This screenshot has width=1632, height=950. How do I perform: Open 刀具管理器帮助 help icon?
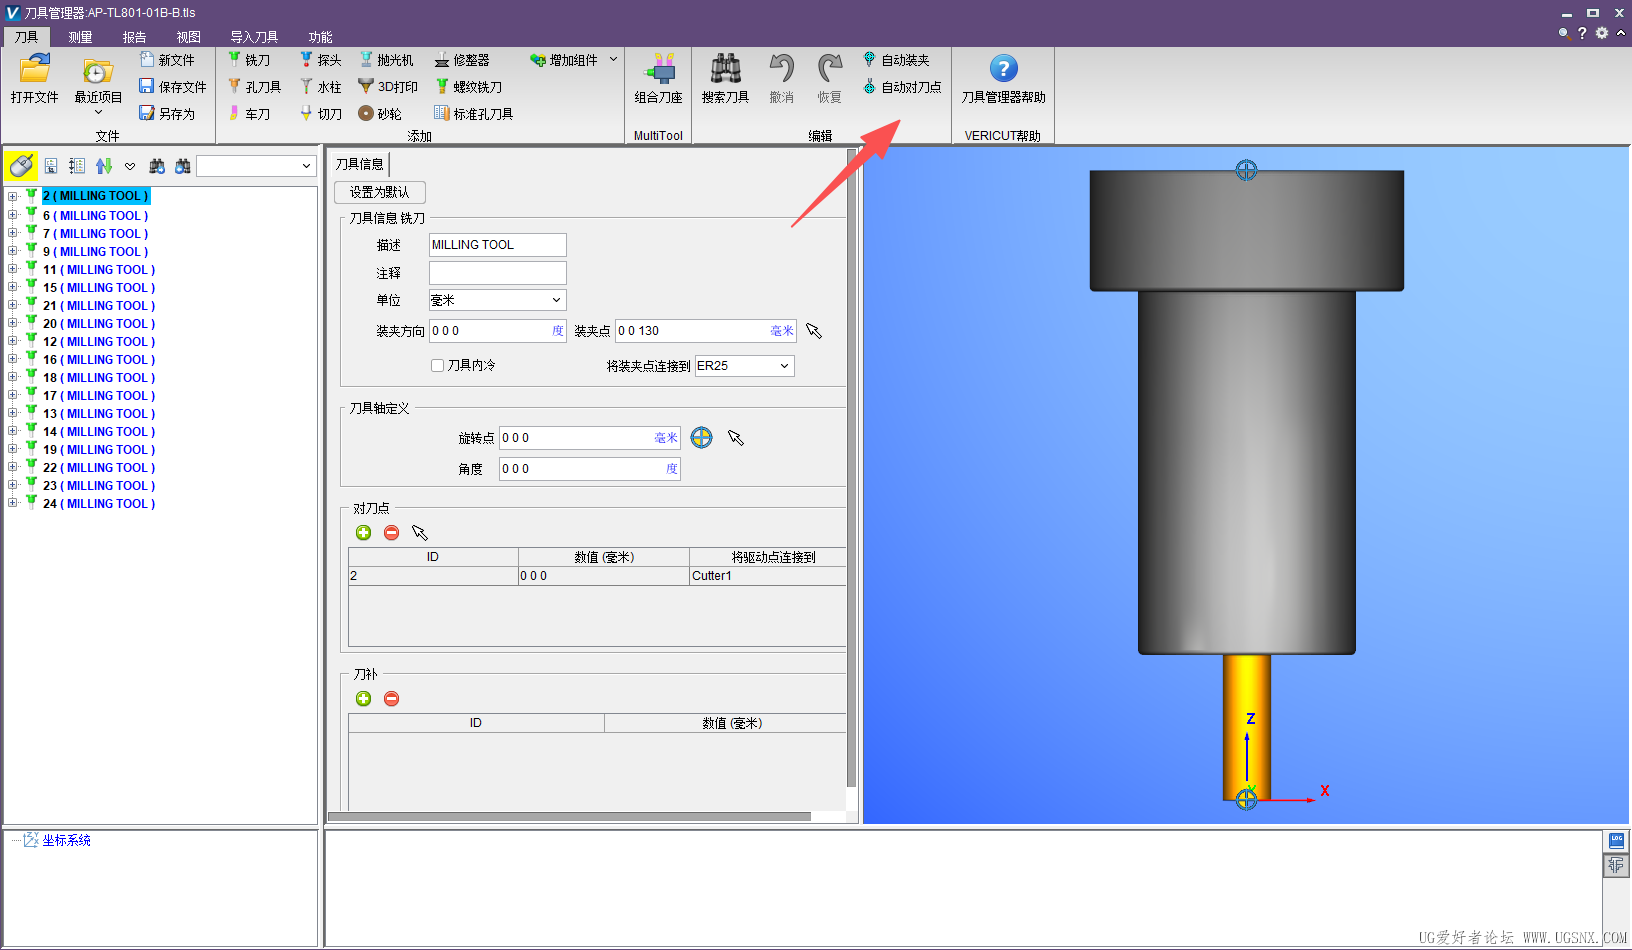[1003, 69]
